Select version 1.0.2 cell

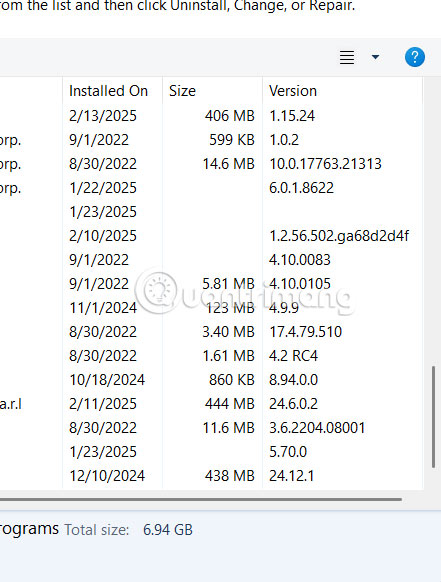284,140
